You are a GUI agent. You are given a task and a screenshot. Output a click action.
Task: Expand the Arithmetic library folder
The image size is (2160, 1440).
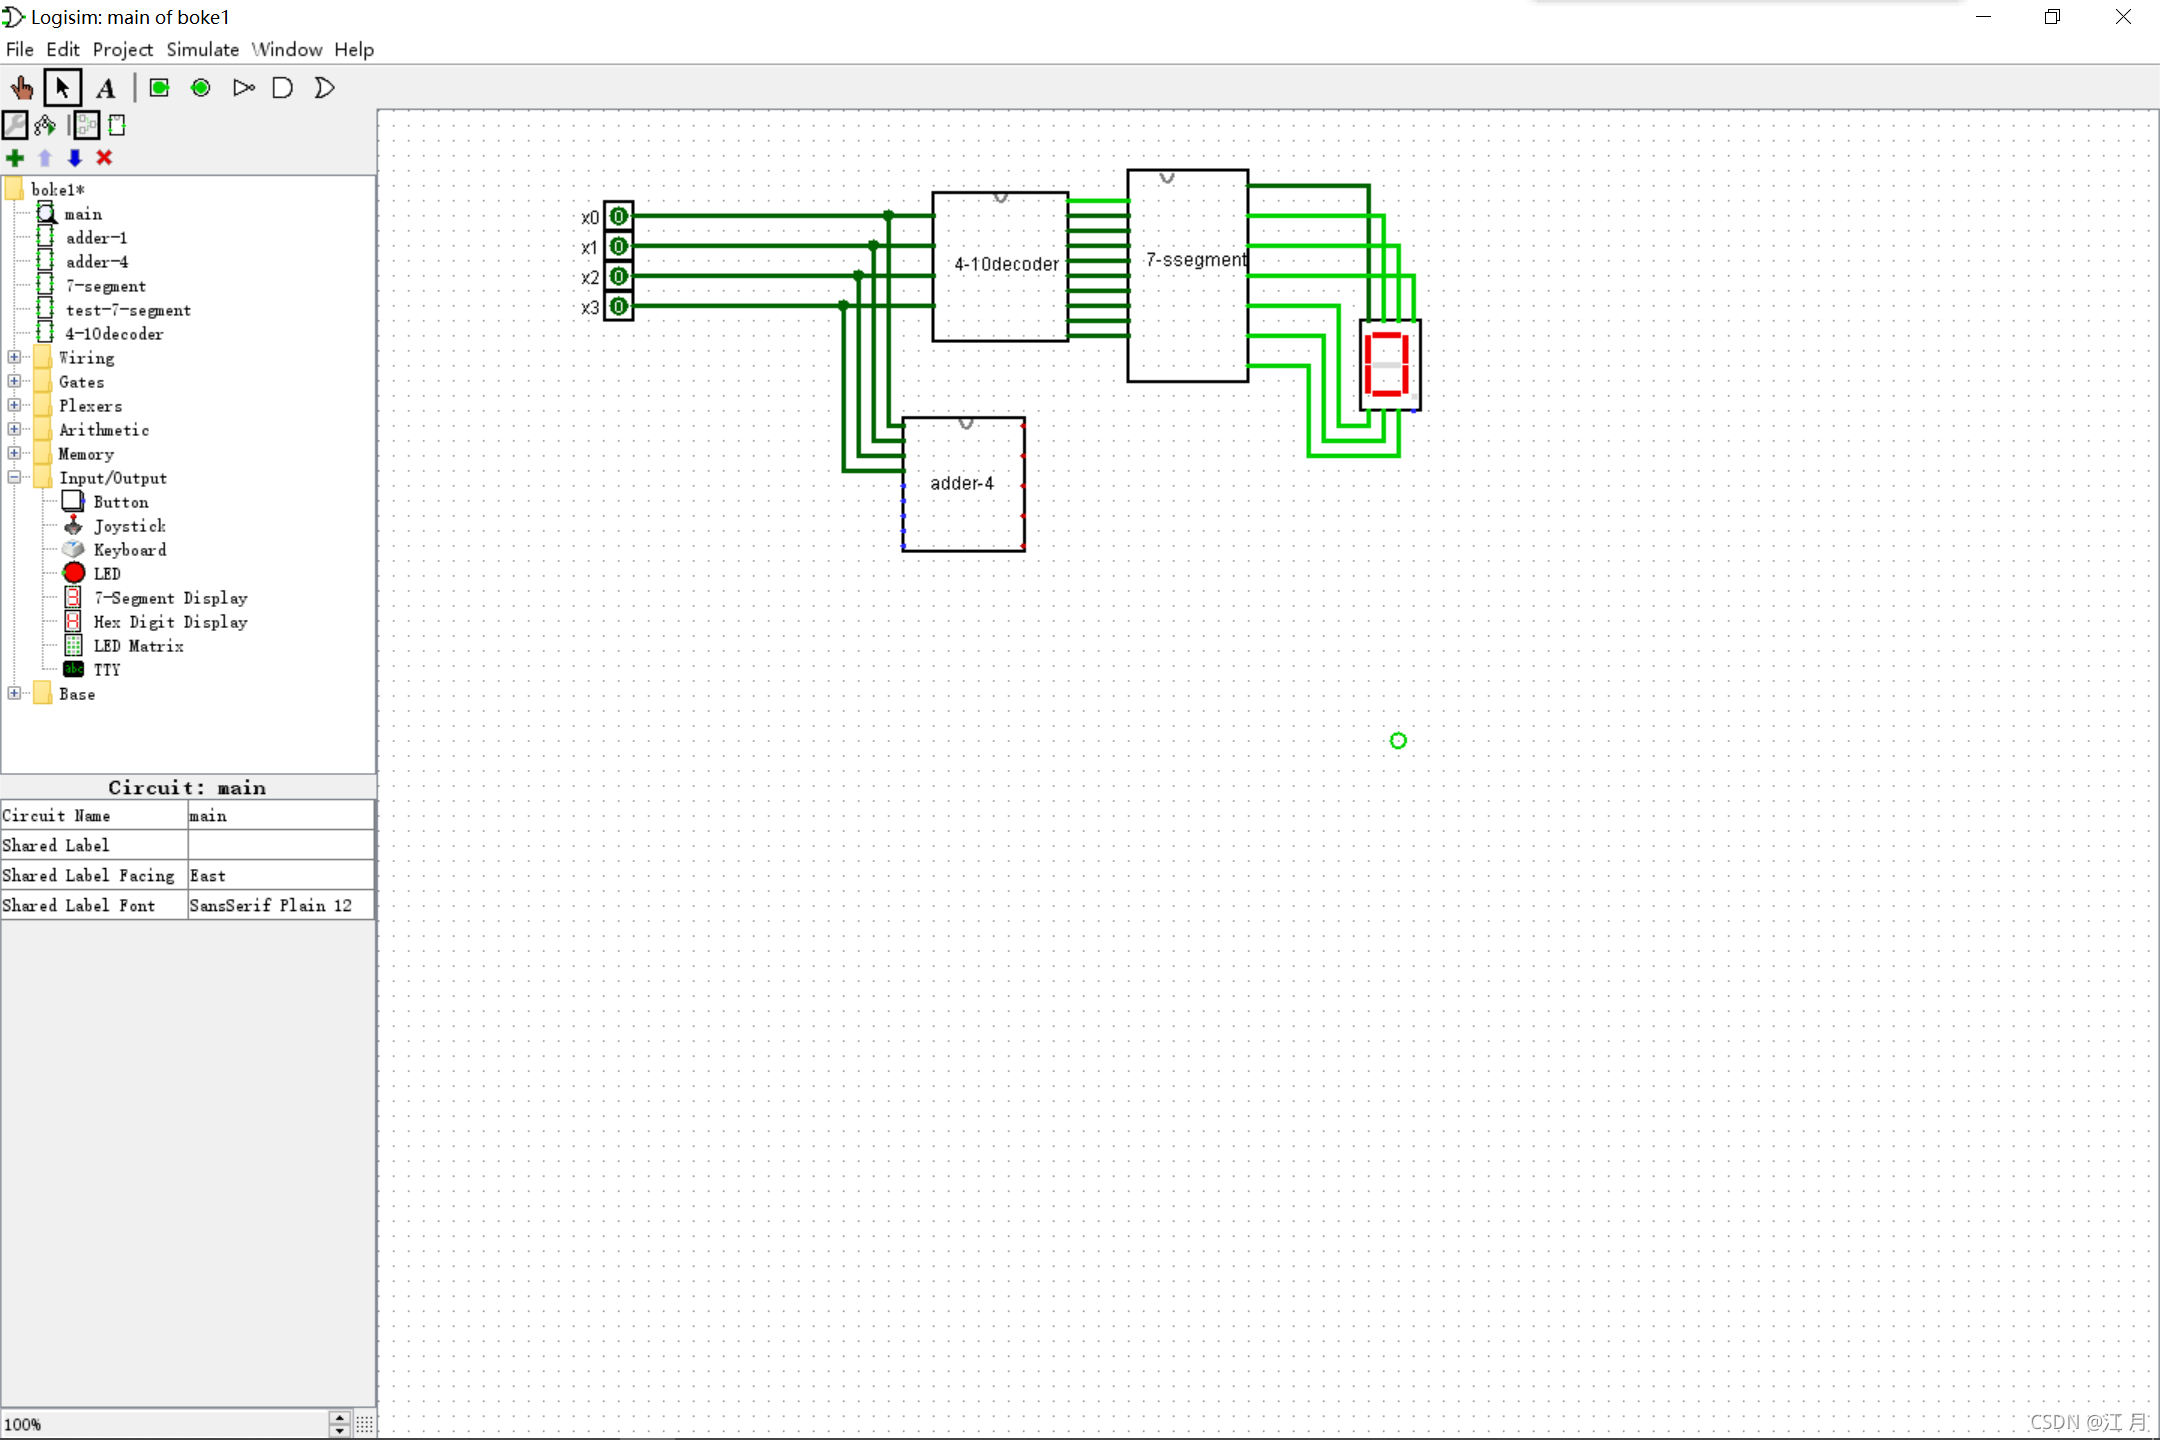click(x=14, y=429)
